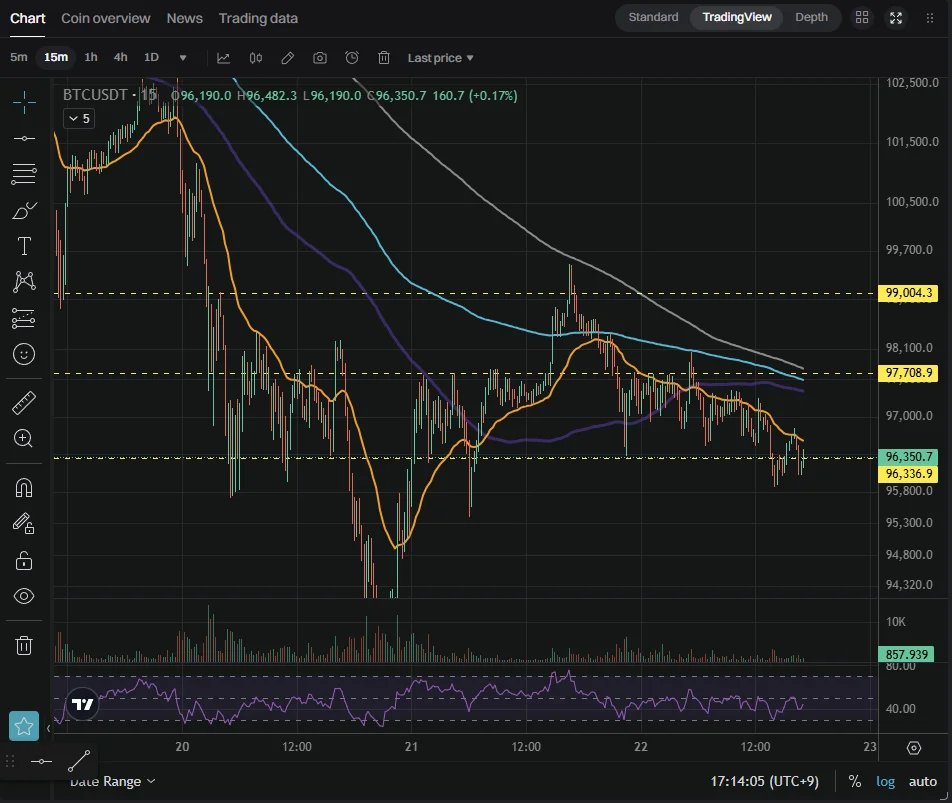Open the long position forecasting tool
952x803 pixels.
24,318
